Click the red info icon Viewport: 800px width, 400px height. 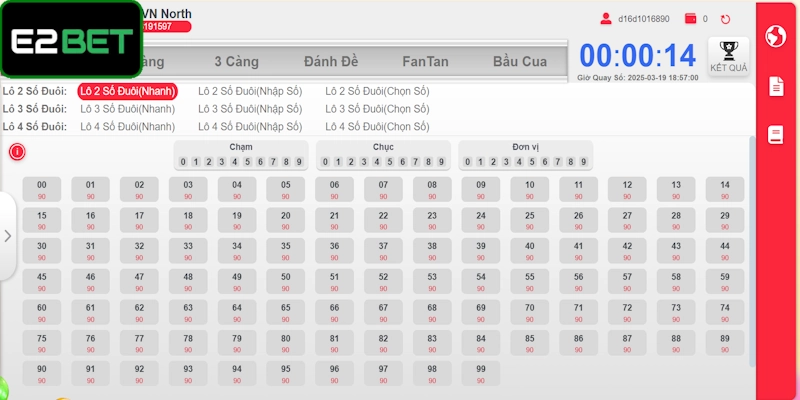tap(17, 152)
